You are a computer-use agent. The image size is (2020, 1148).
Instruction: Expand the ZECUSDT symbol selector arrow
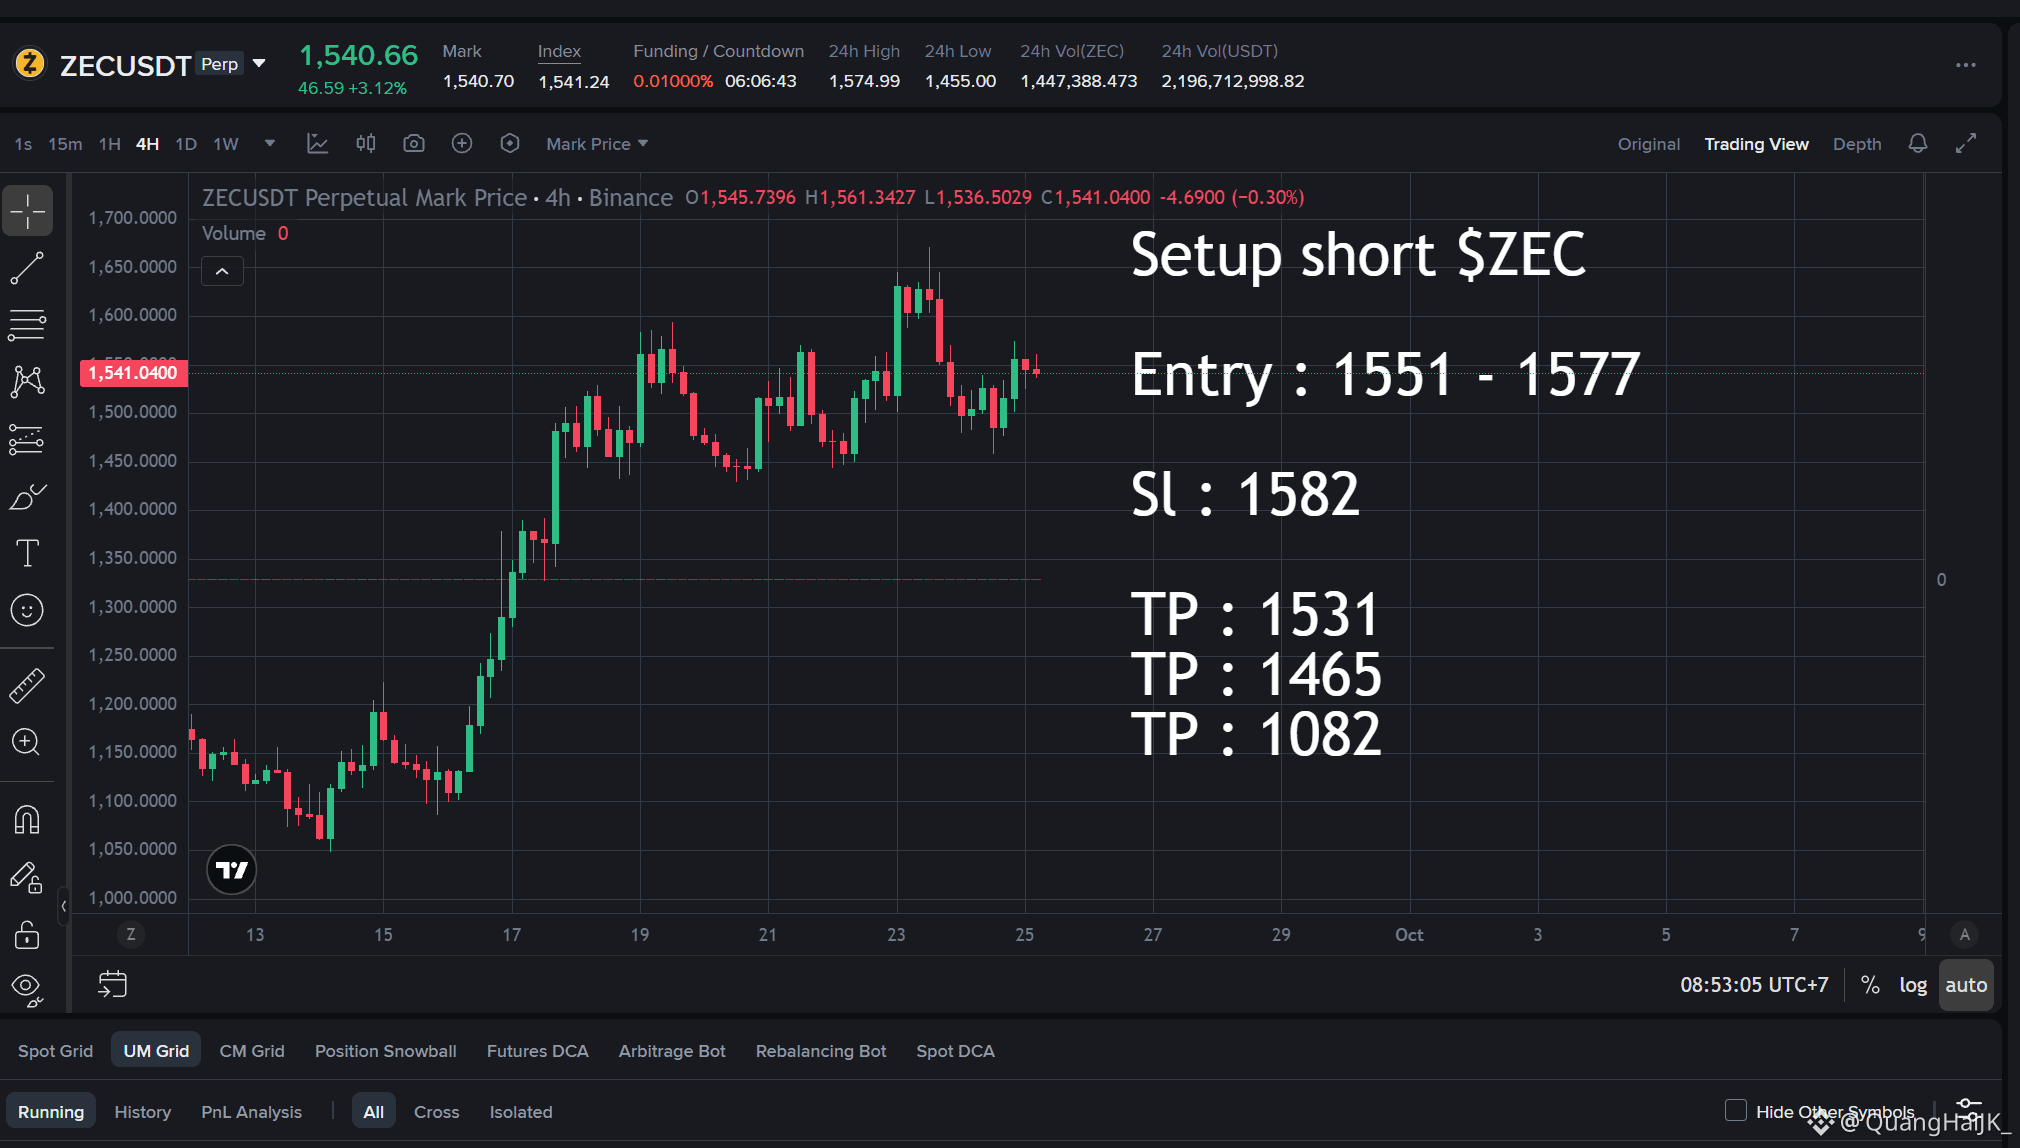259,64
